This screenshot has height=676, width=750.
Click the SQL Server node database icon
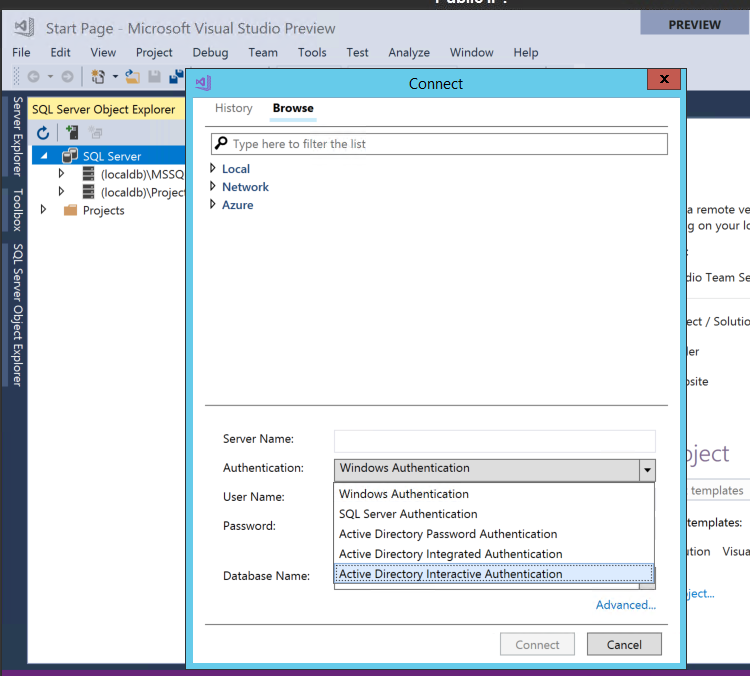[x=70, y=156]
